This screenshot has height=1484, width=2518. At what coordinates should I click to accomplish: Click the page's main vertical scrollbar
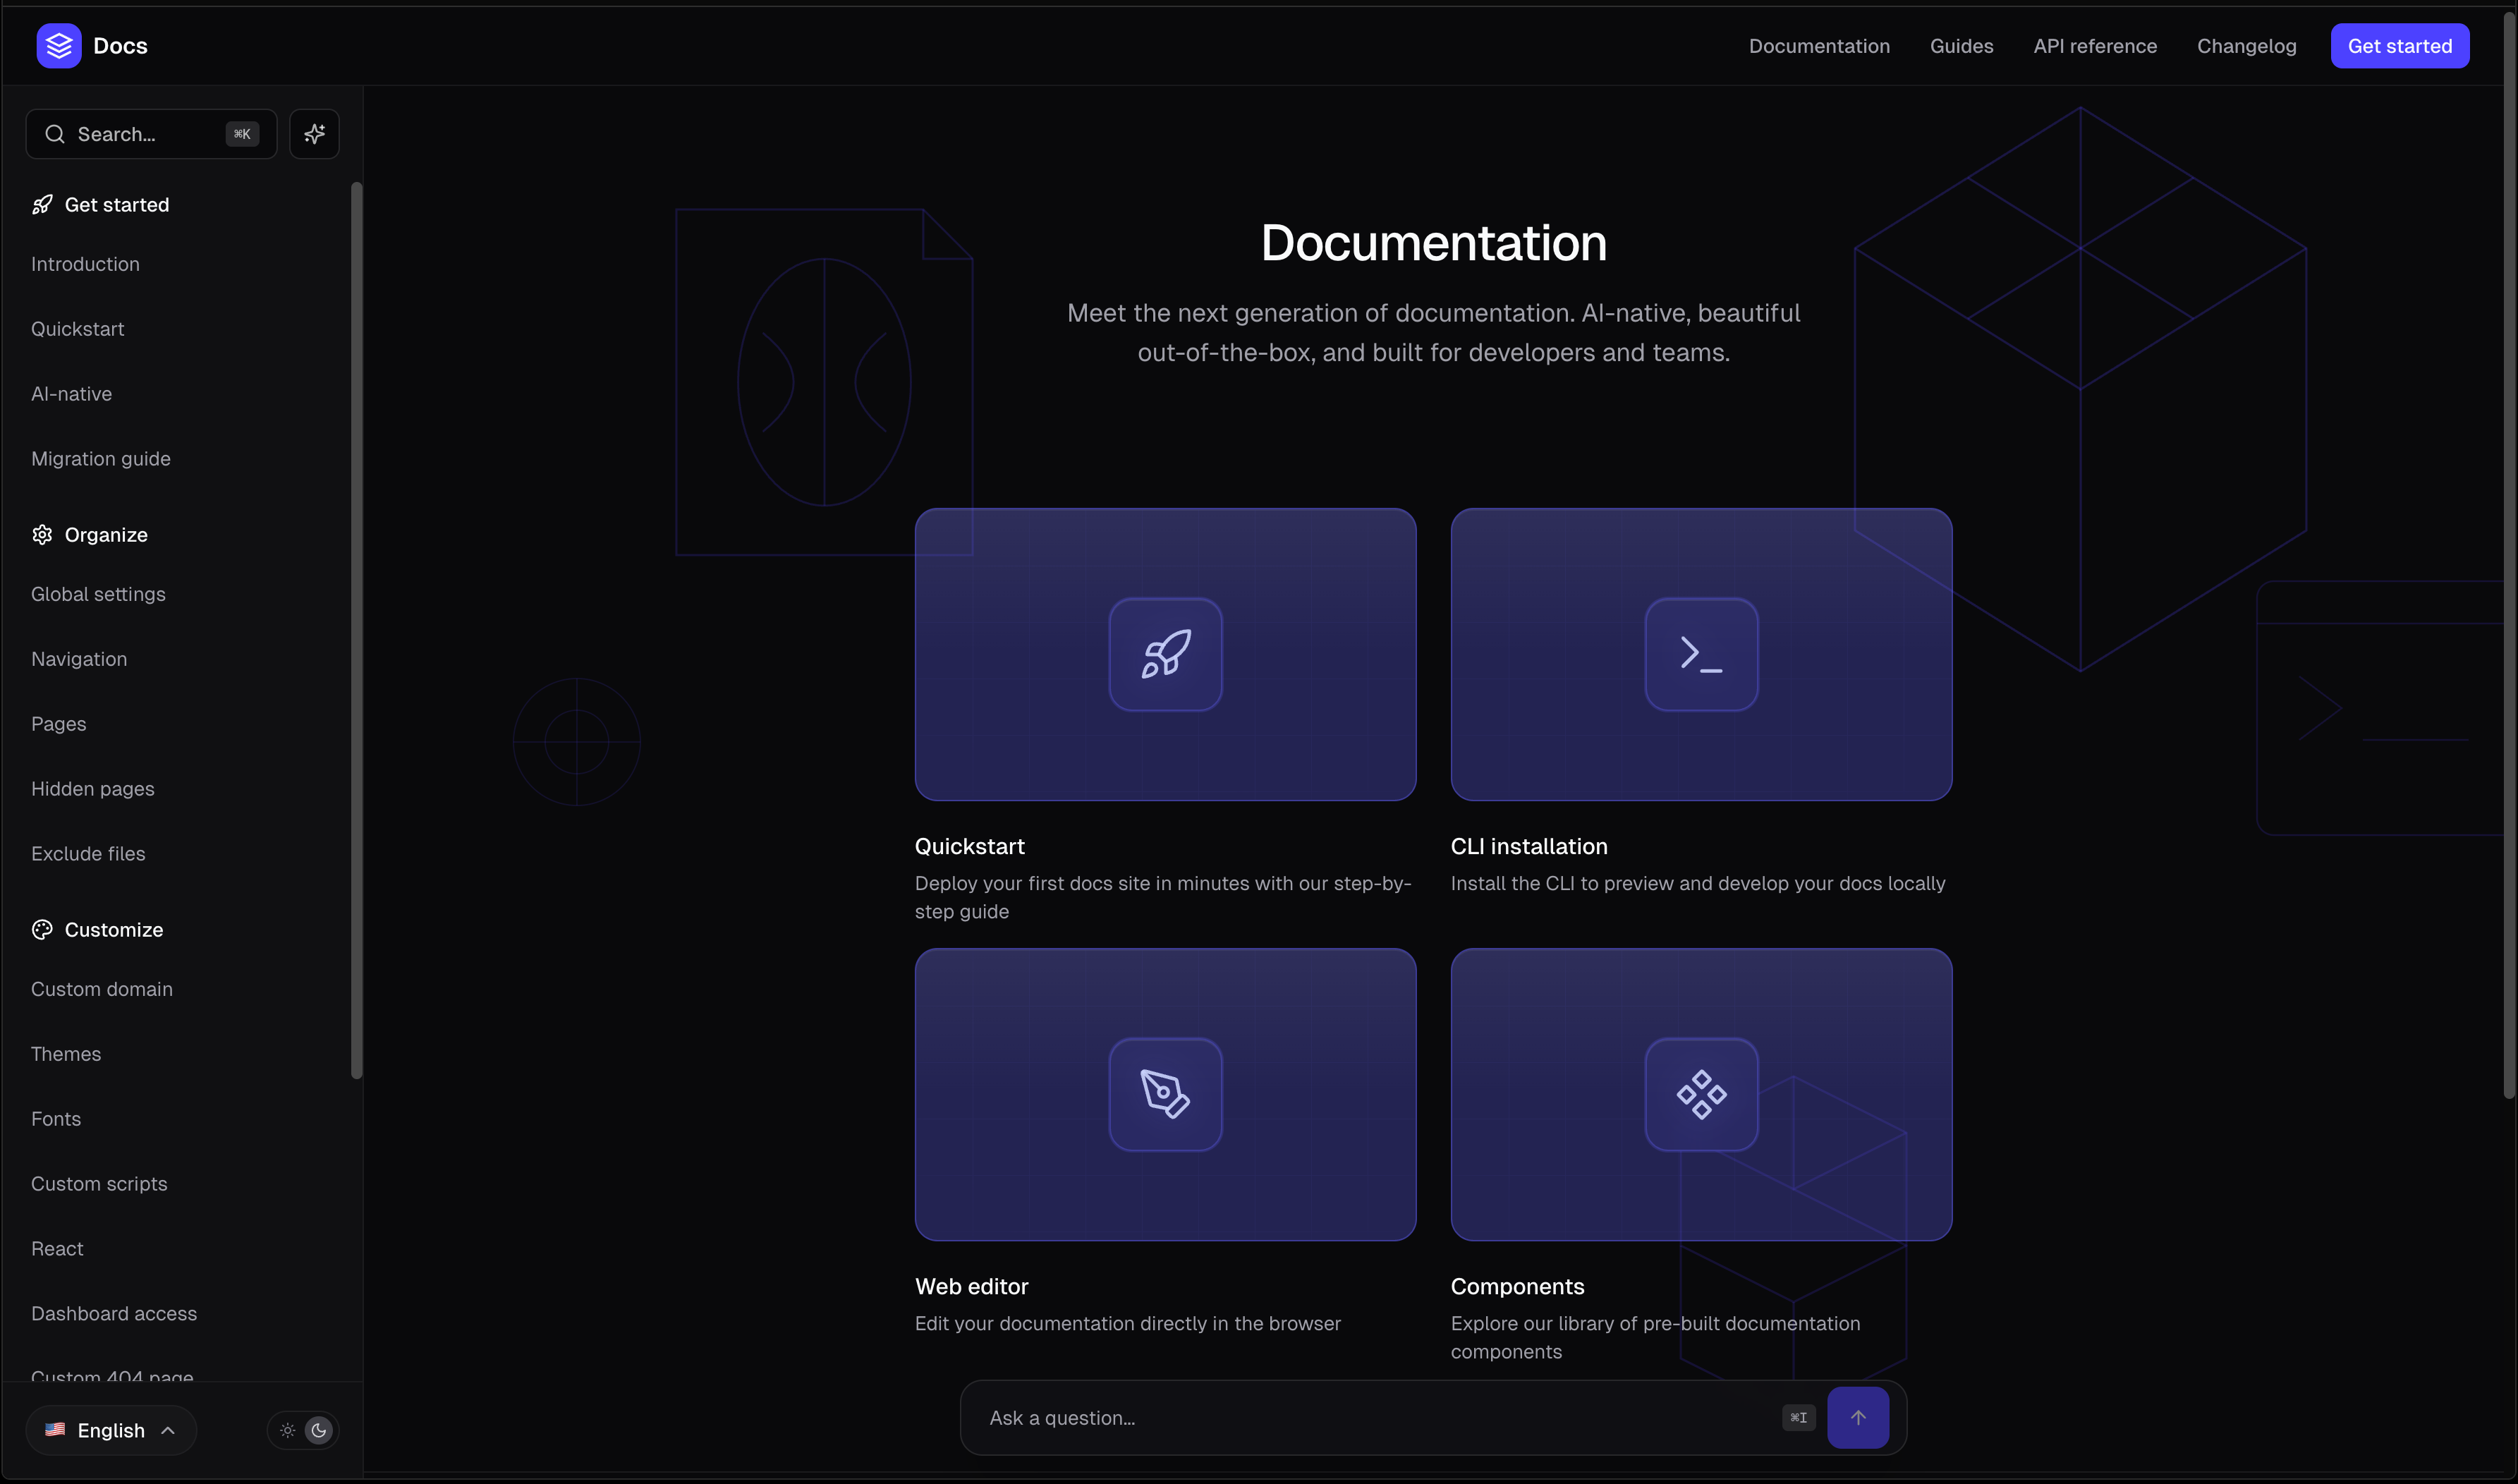2509,555
